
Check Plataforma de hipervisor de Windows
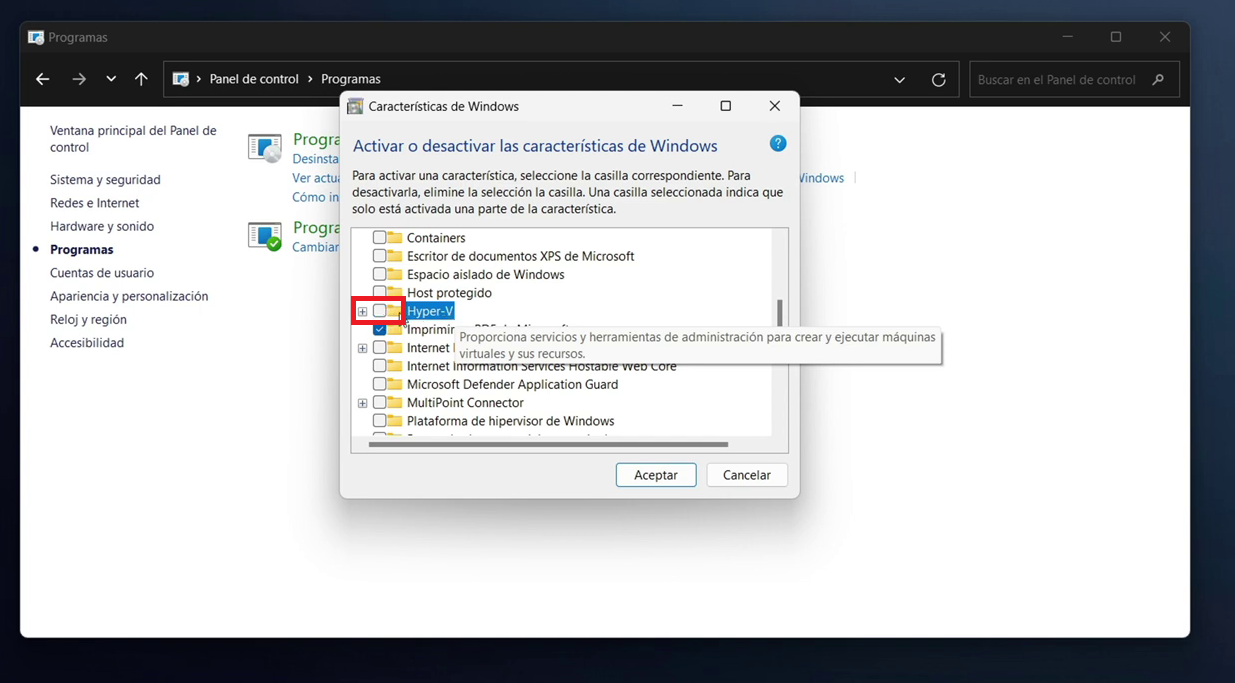point(379,421)
